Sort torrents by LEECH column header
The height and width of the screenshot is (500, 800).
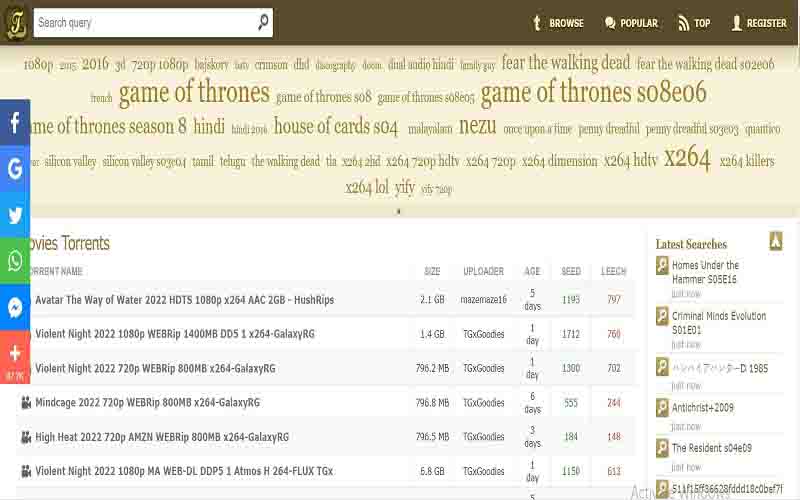pos(613,271)
